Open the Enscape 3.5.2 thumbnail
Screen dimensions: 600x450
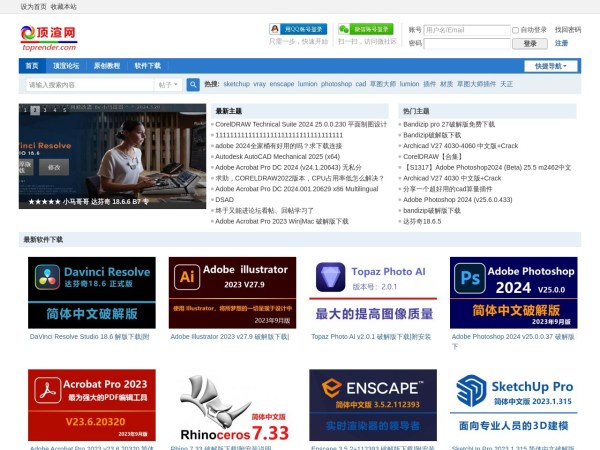[373, 405]
